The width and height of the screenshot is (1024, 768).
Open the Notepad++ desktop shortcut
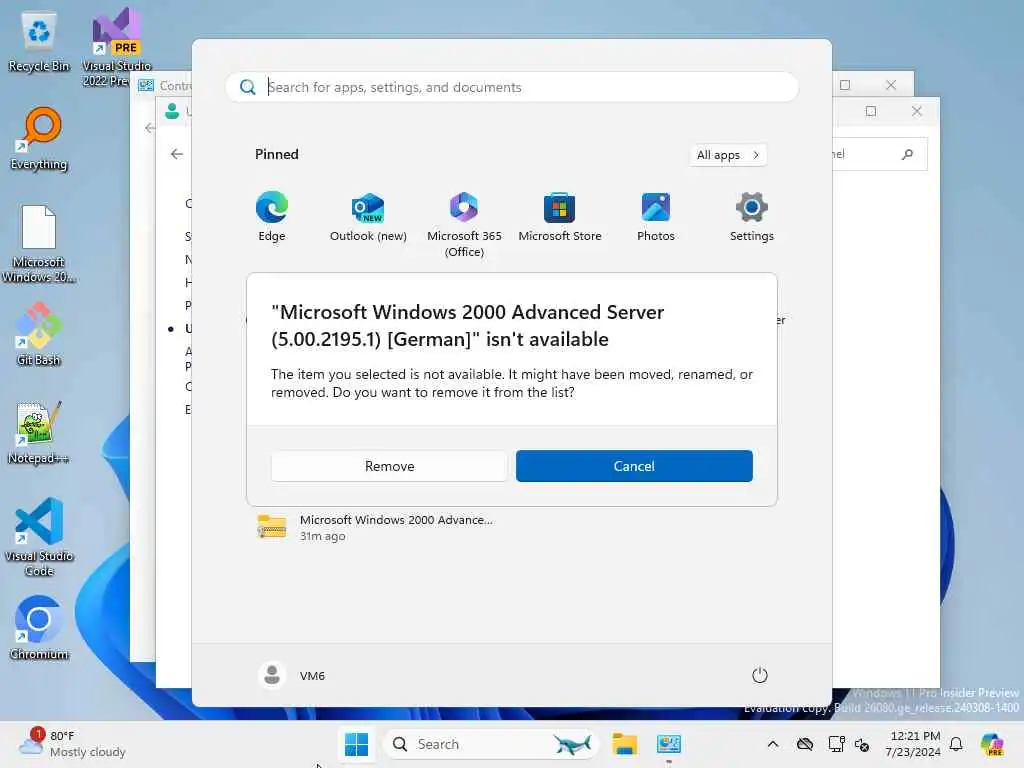tap(39, 432)
